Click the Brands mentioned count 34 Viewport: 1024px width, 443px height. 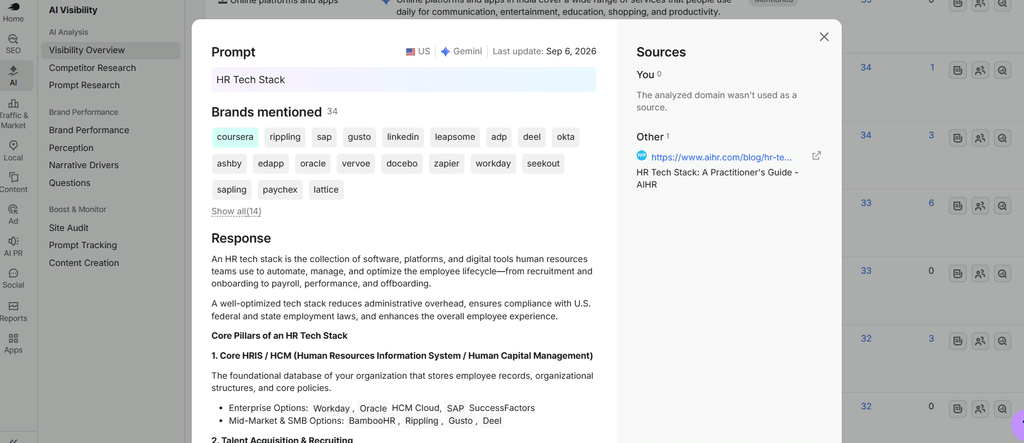pos(332,112)
